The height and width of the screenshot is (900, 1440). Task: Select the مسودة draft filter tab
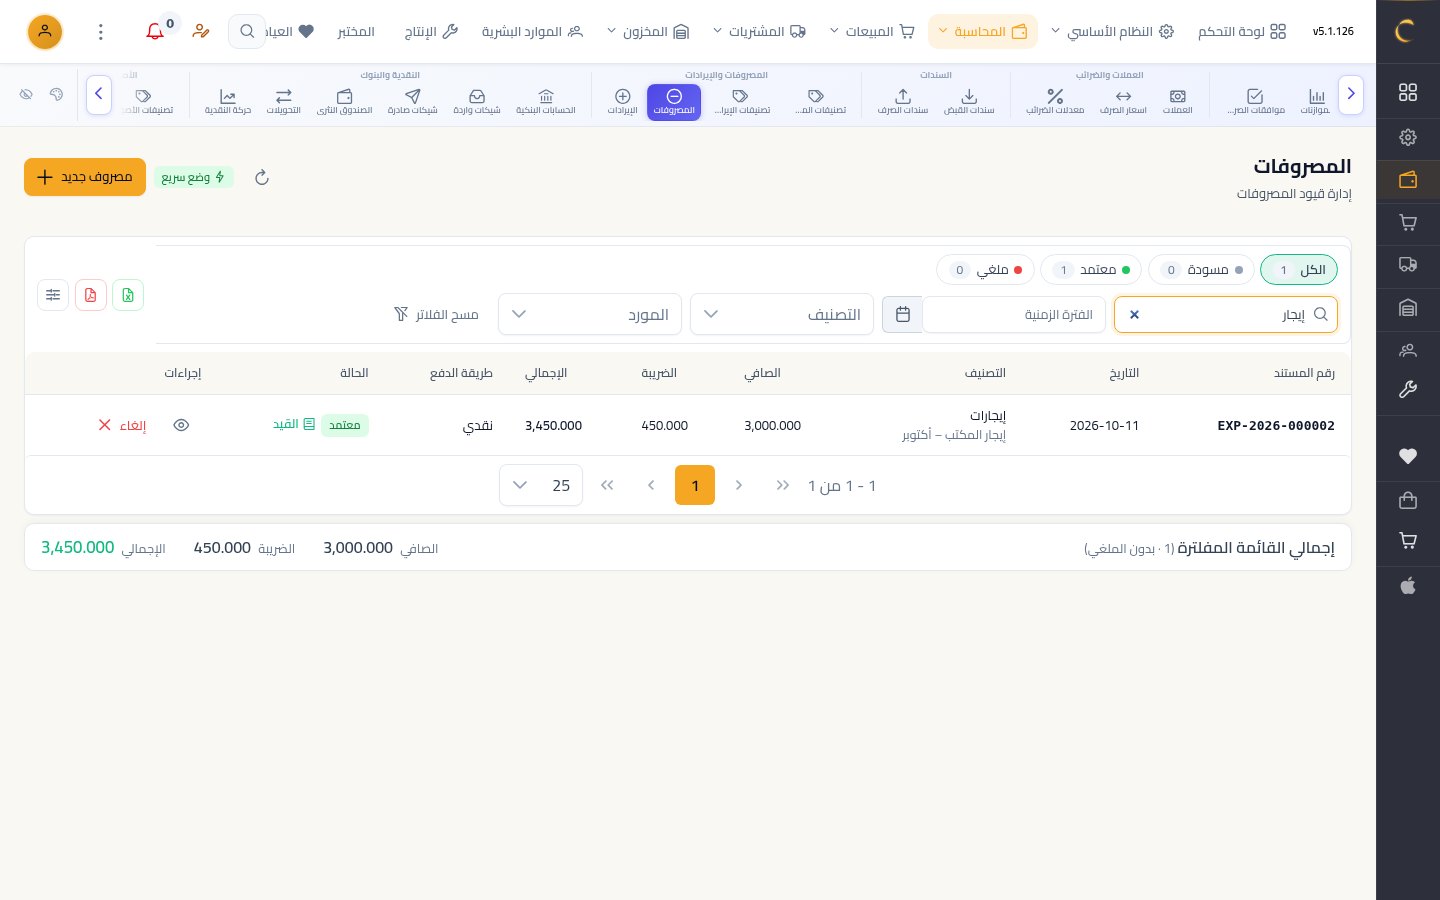coord(1201,270)
